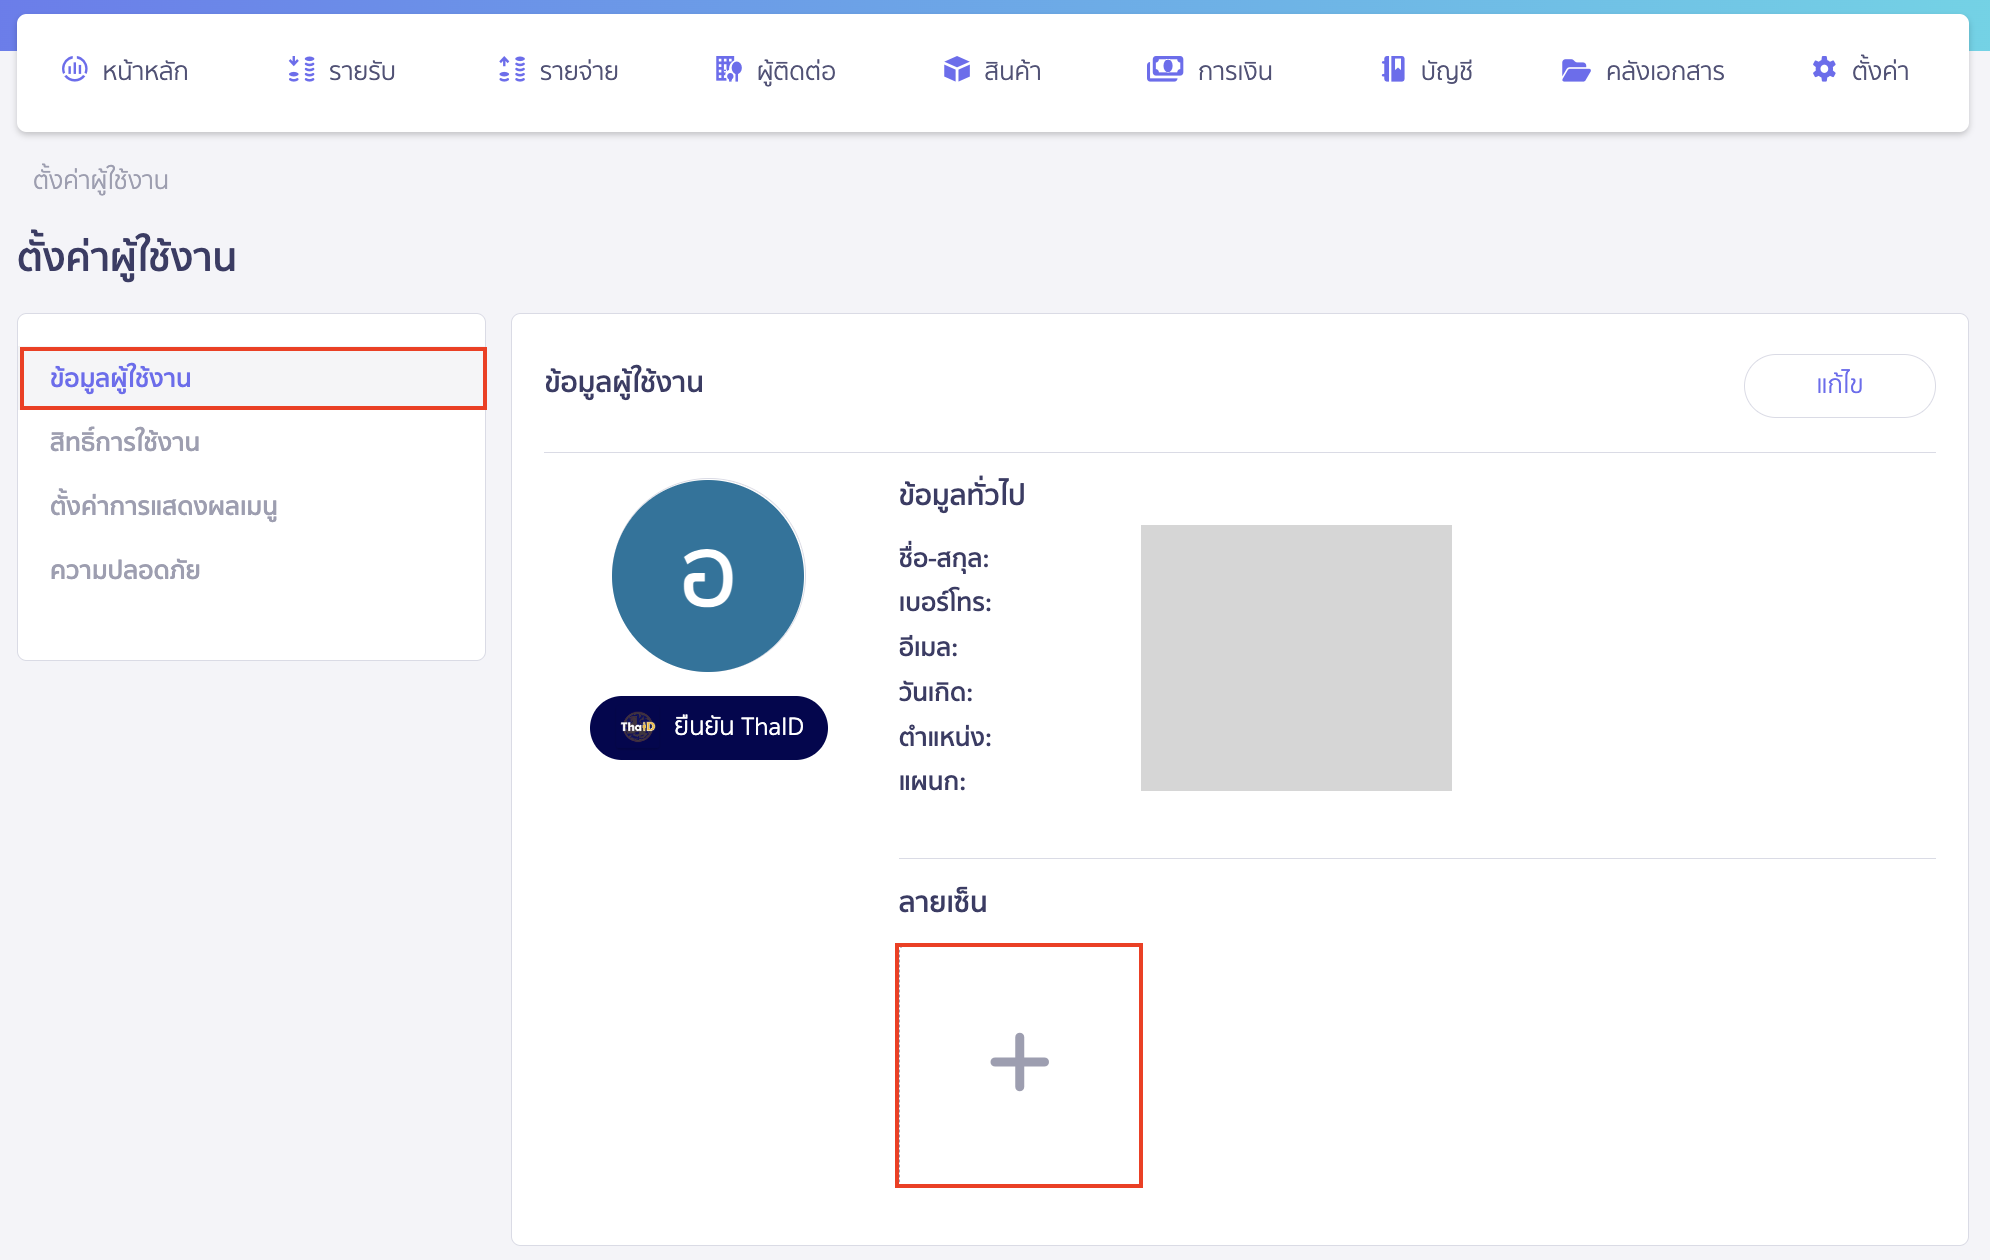Viewport: 1990px width, 1260px height.
Task: Click the ยืนยัน ThaID button
Action: 708,727
